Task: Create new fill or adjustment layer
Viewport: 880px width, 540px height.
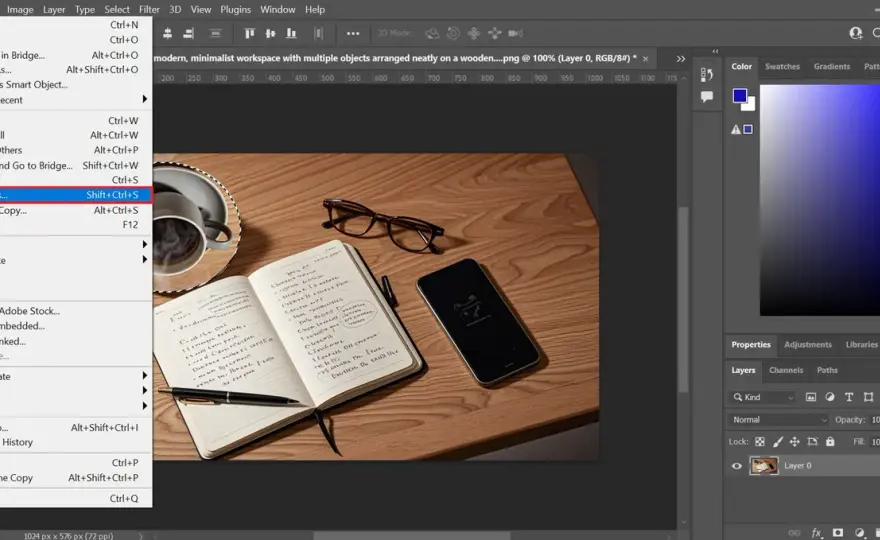Action: pos(859,533)
